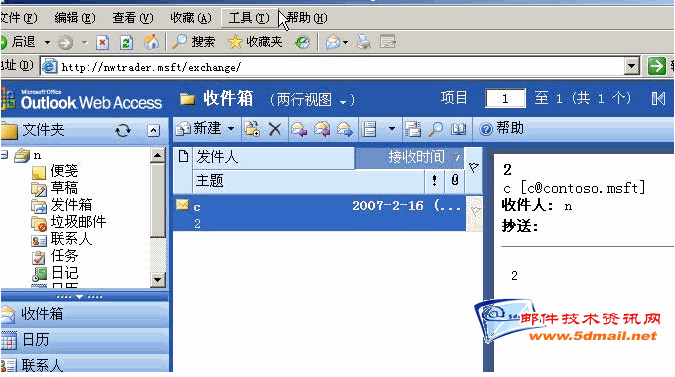Open the 新建 dropdown arrow

coord(231,128)
